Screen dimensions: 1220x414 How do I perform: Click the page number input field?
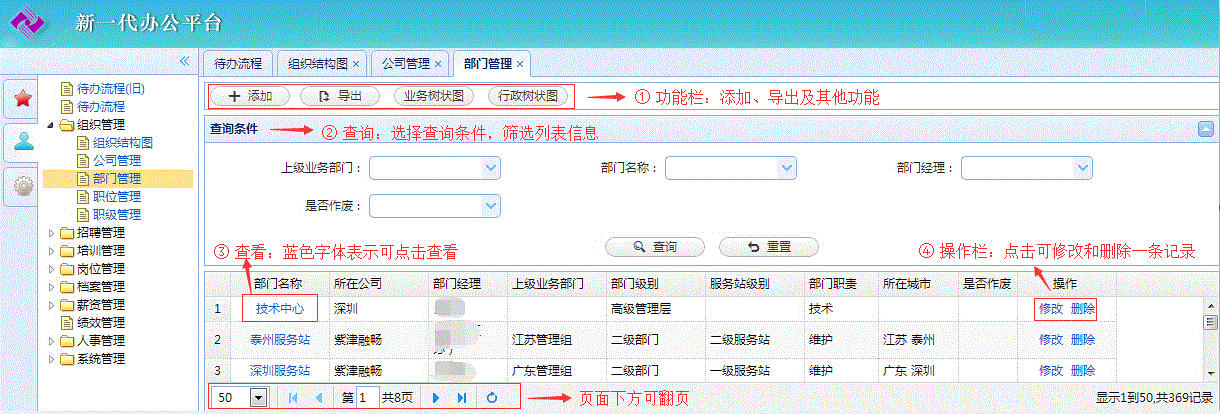point(366,397)
